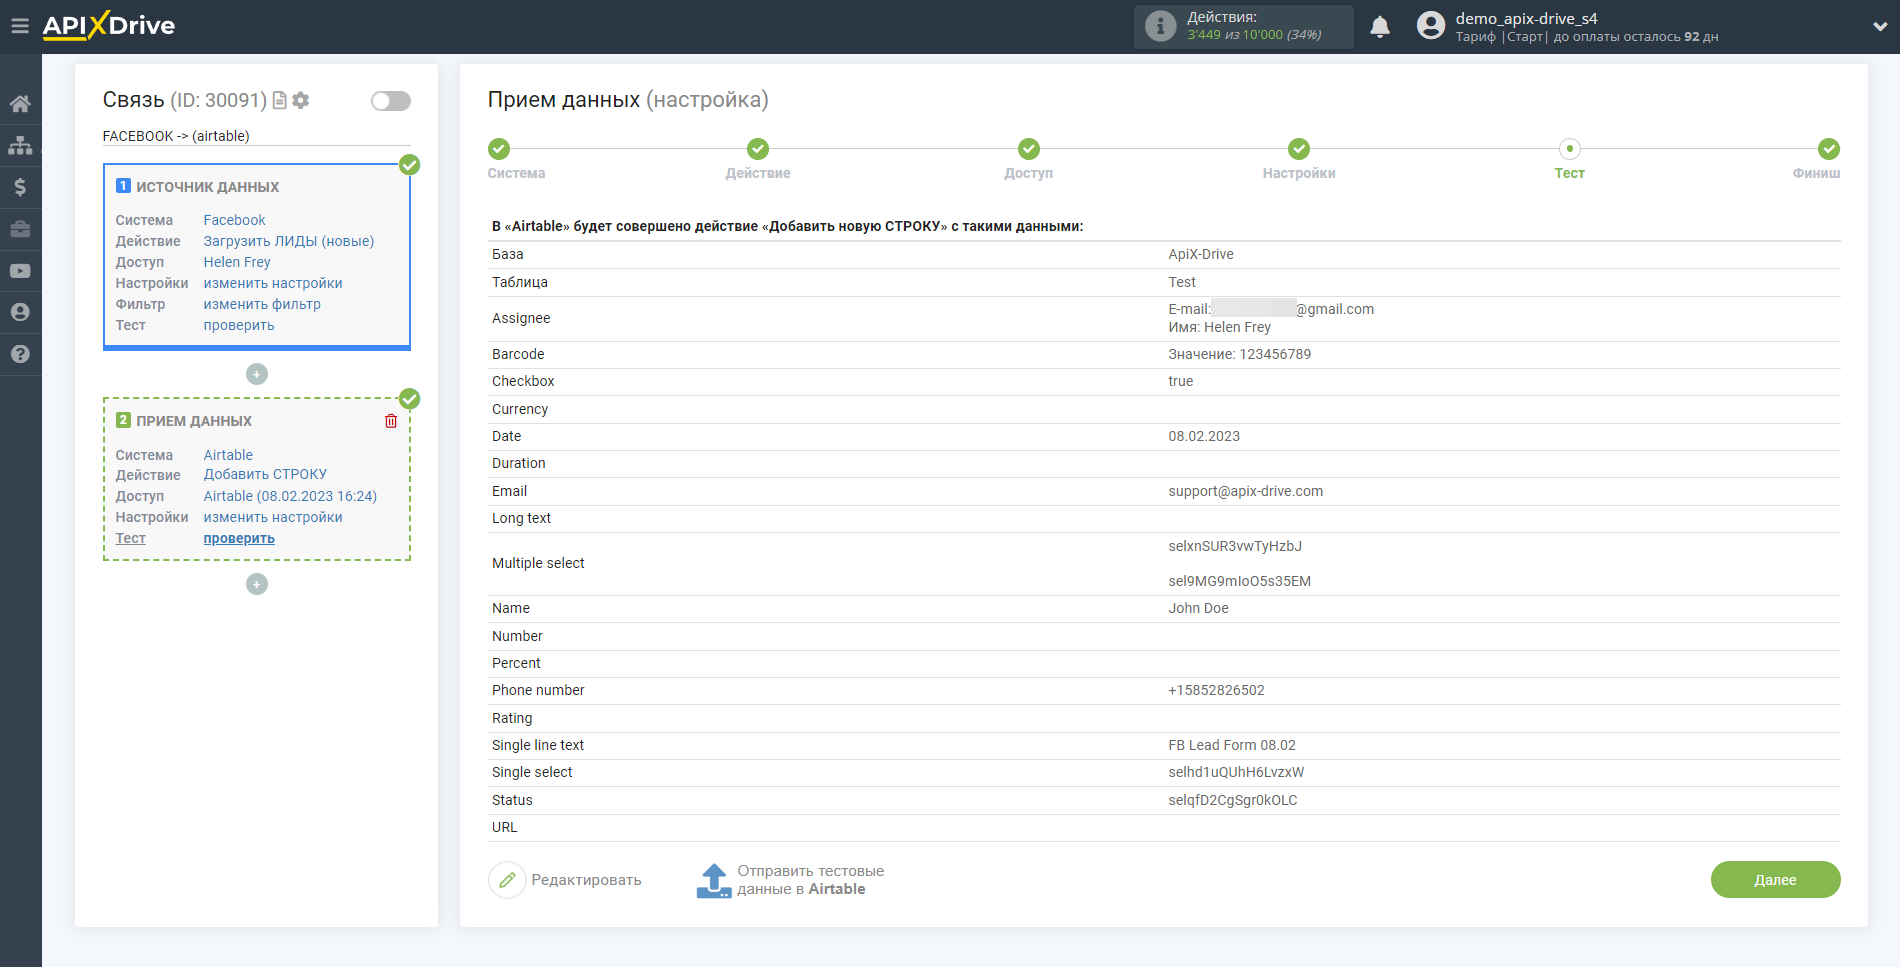Viewport: 1900px width, 967px height.
Task: Add step between source and receiver
Action: tap(257, 374)
